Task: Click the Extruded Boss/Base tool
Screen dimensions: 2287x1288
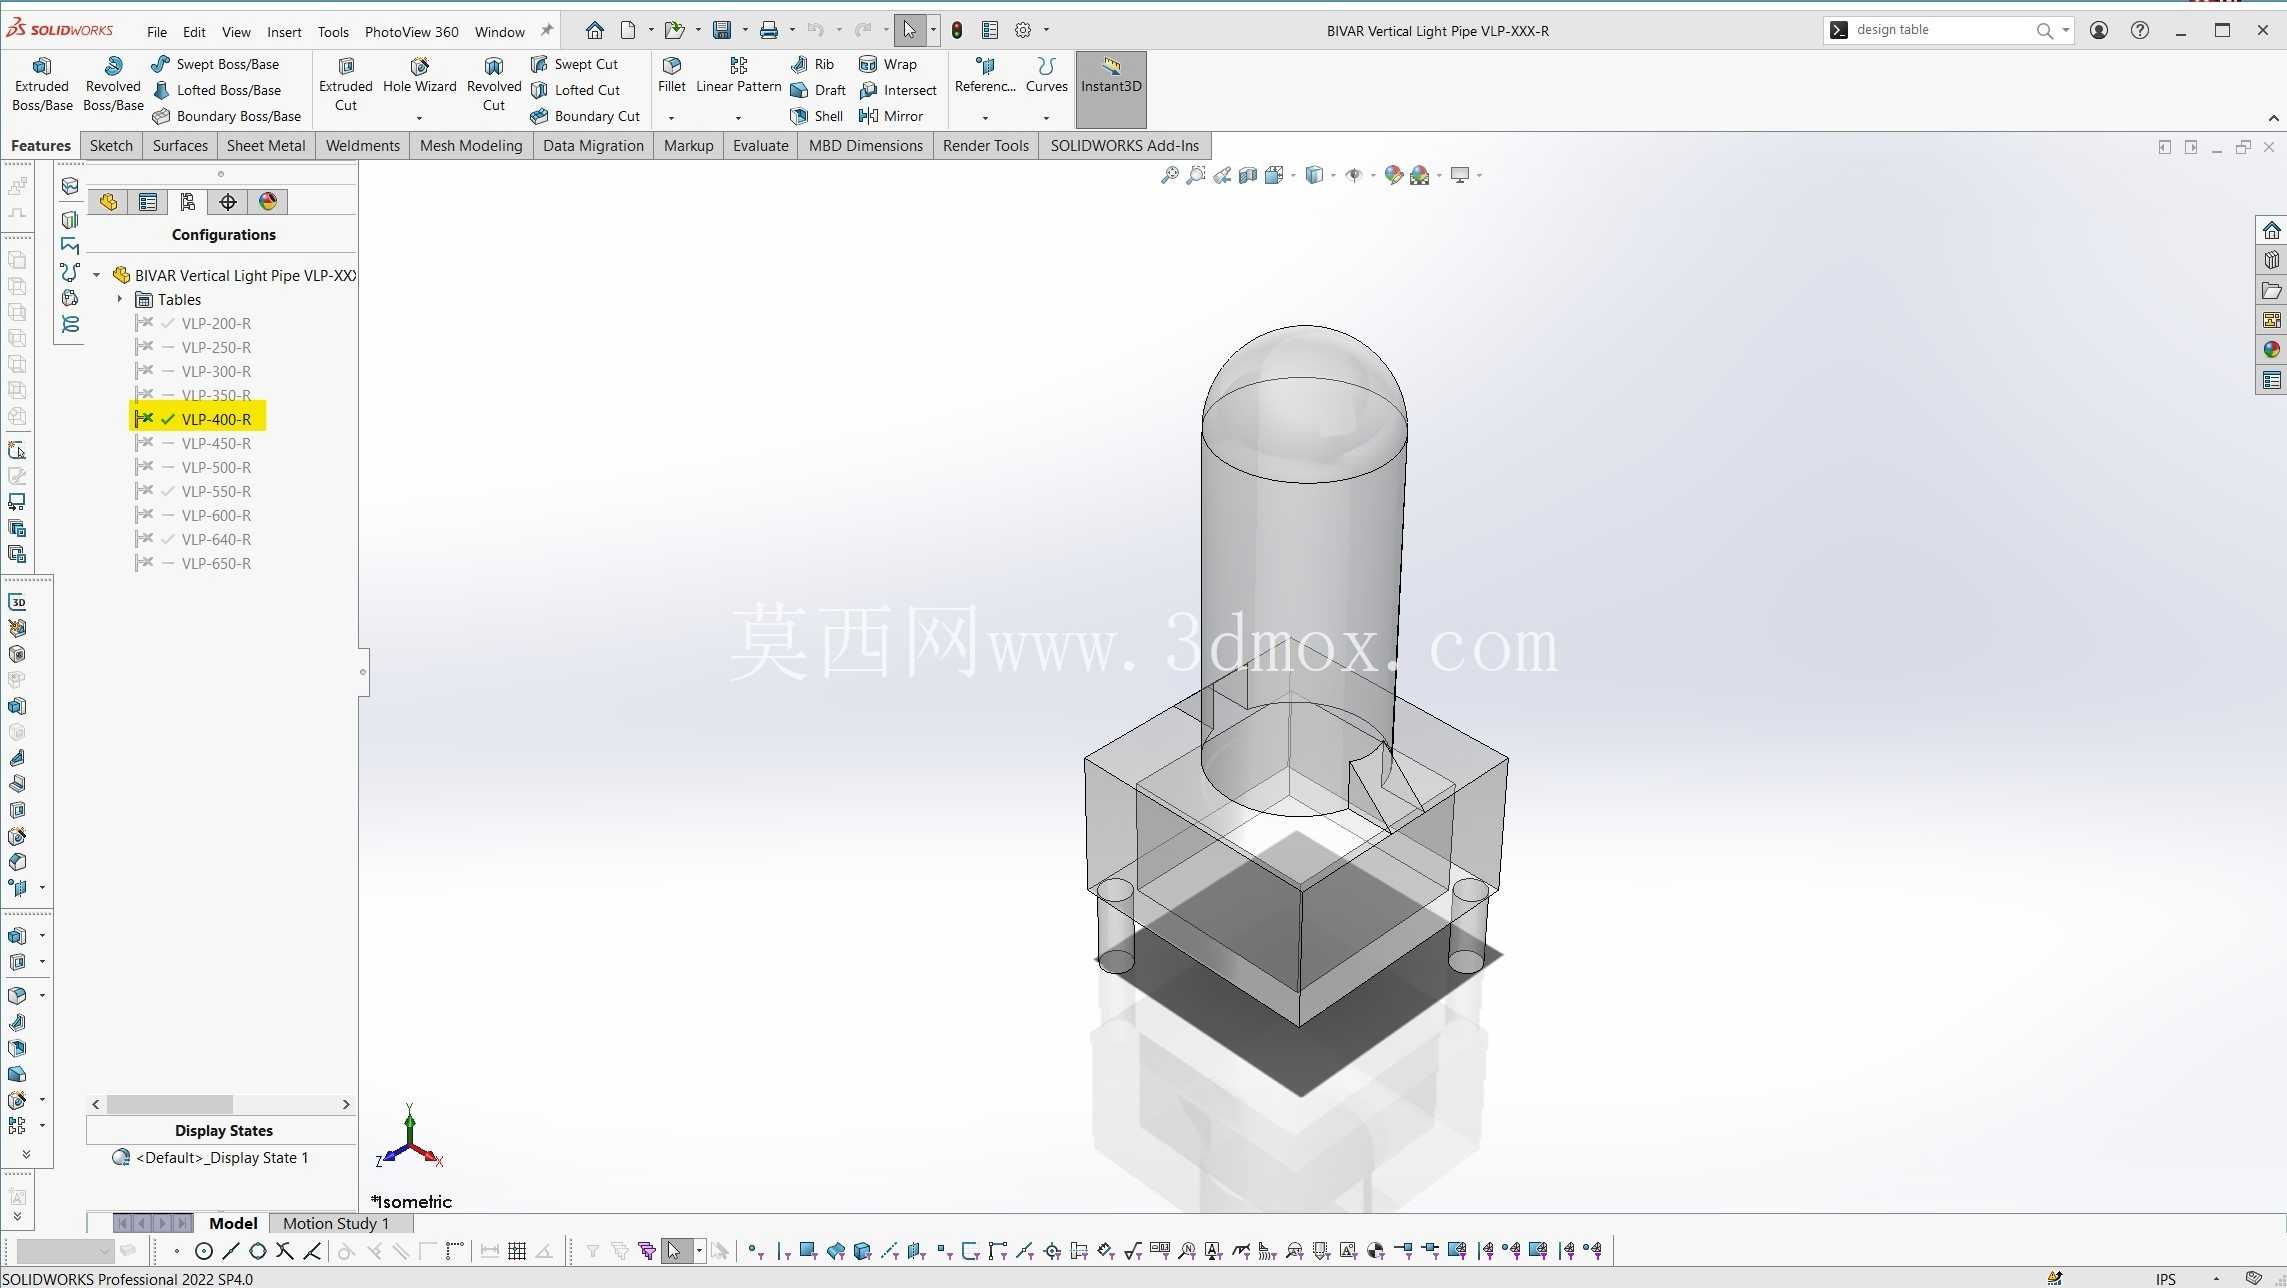Action: point(42,84)
